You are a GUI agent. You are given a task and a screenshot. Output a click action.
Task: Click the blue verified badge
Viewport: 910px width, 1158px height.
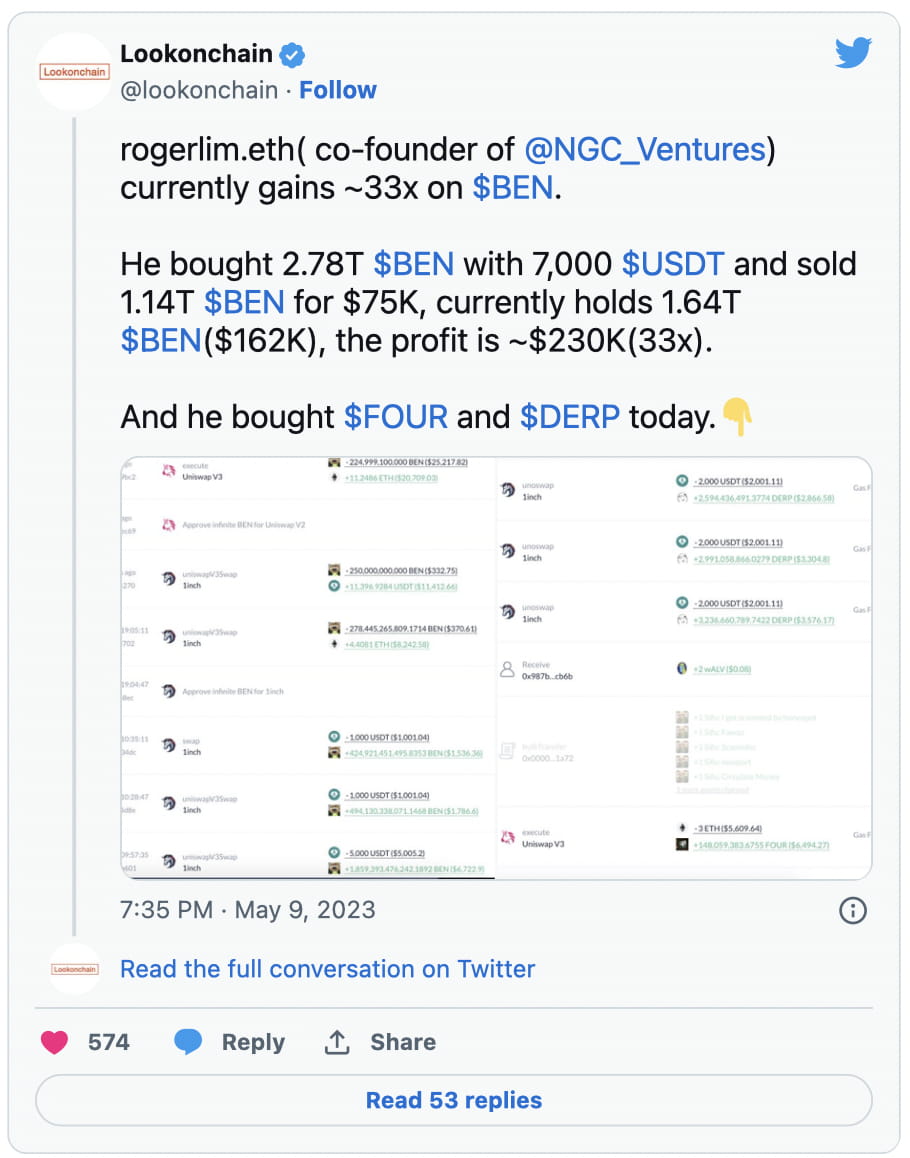[293, 54]
